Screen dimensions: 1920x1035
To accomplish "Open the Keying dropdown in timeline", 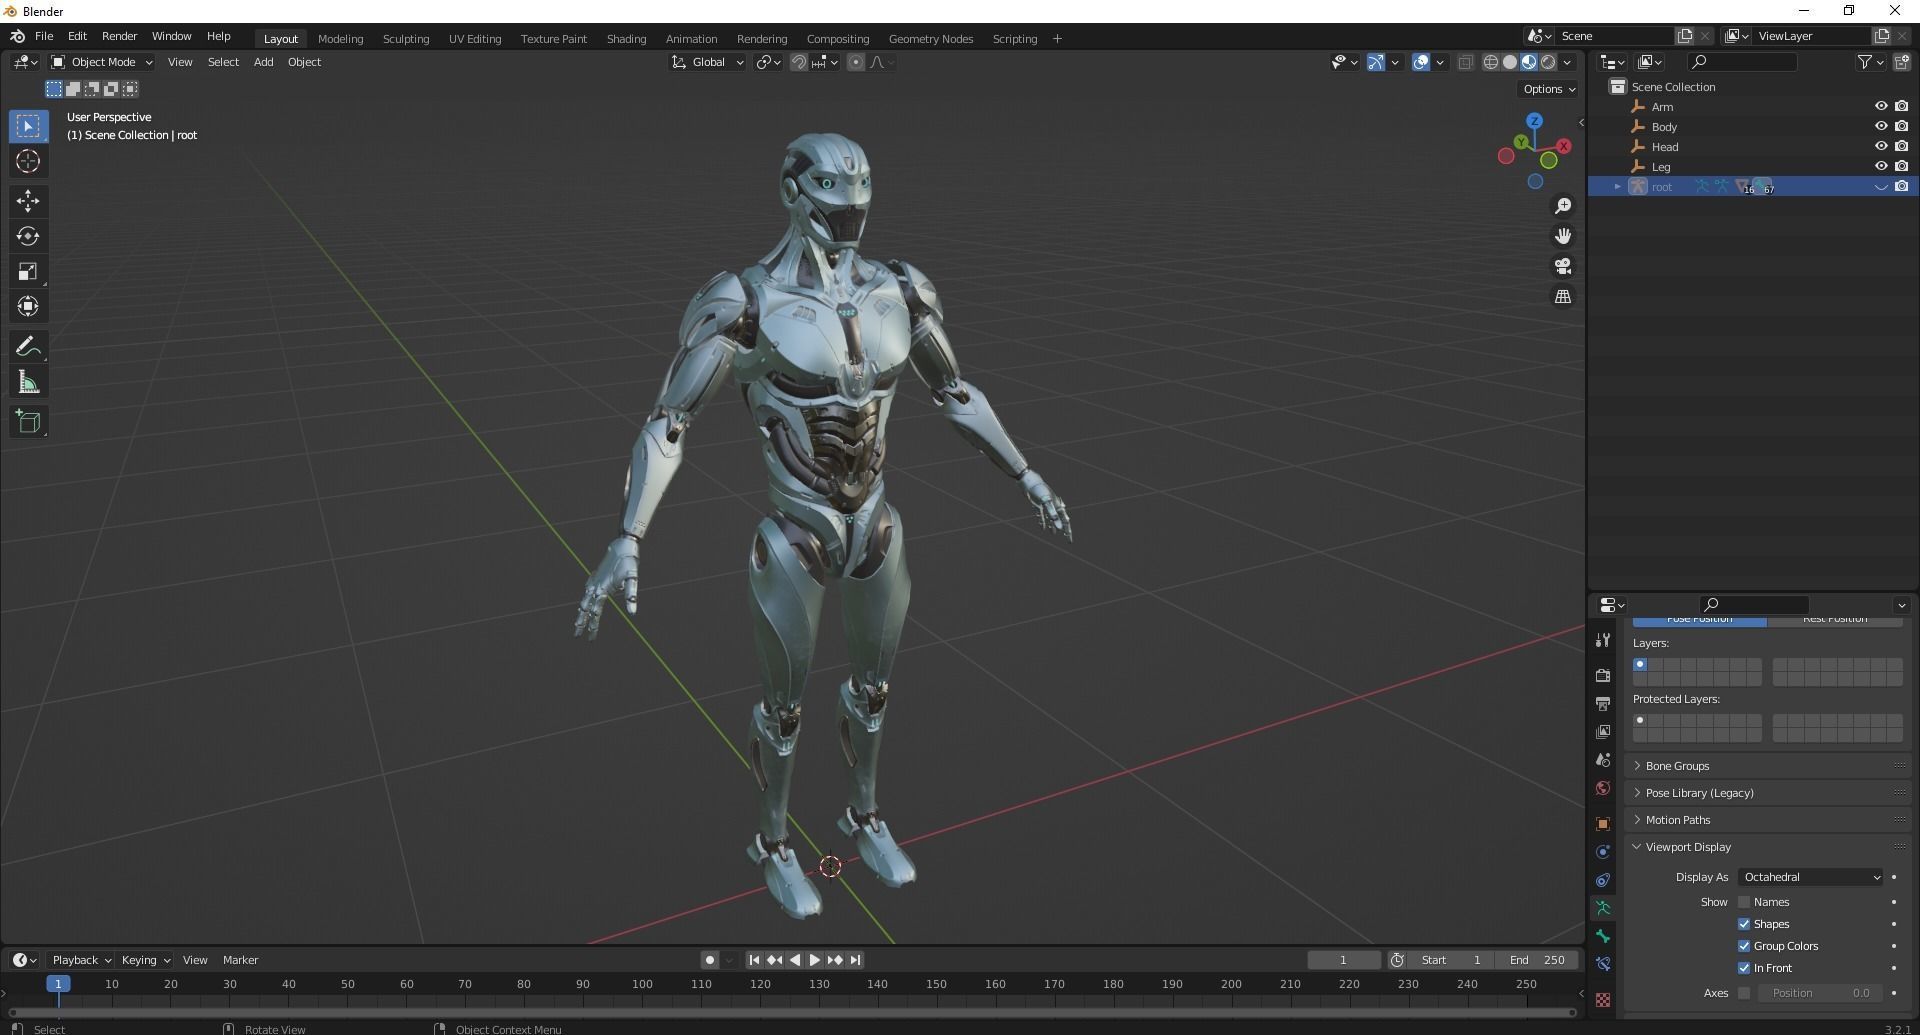I will [145, 960].
